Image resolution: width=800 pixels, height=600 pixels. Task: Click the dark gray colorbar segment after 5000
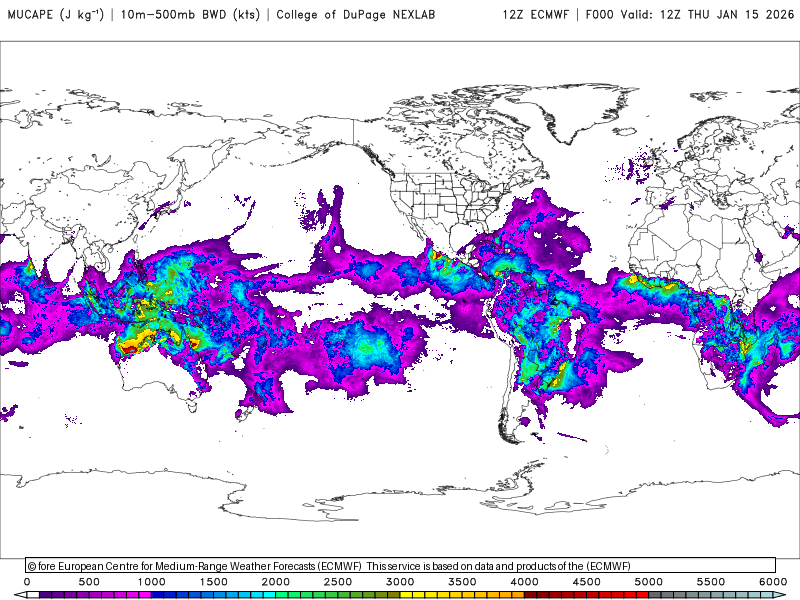click(655, 594)
